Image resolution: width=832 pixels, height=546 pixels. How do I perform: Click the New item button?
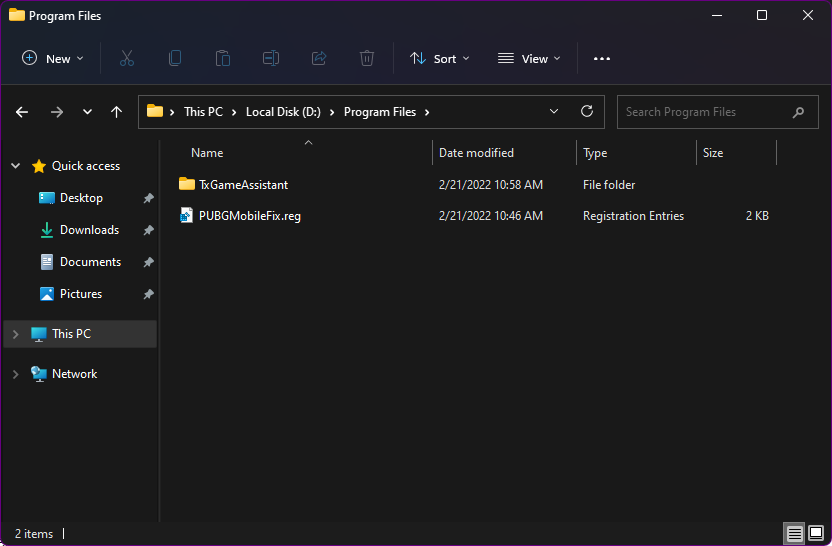click(53, 59)
